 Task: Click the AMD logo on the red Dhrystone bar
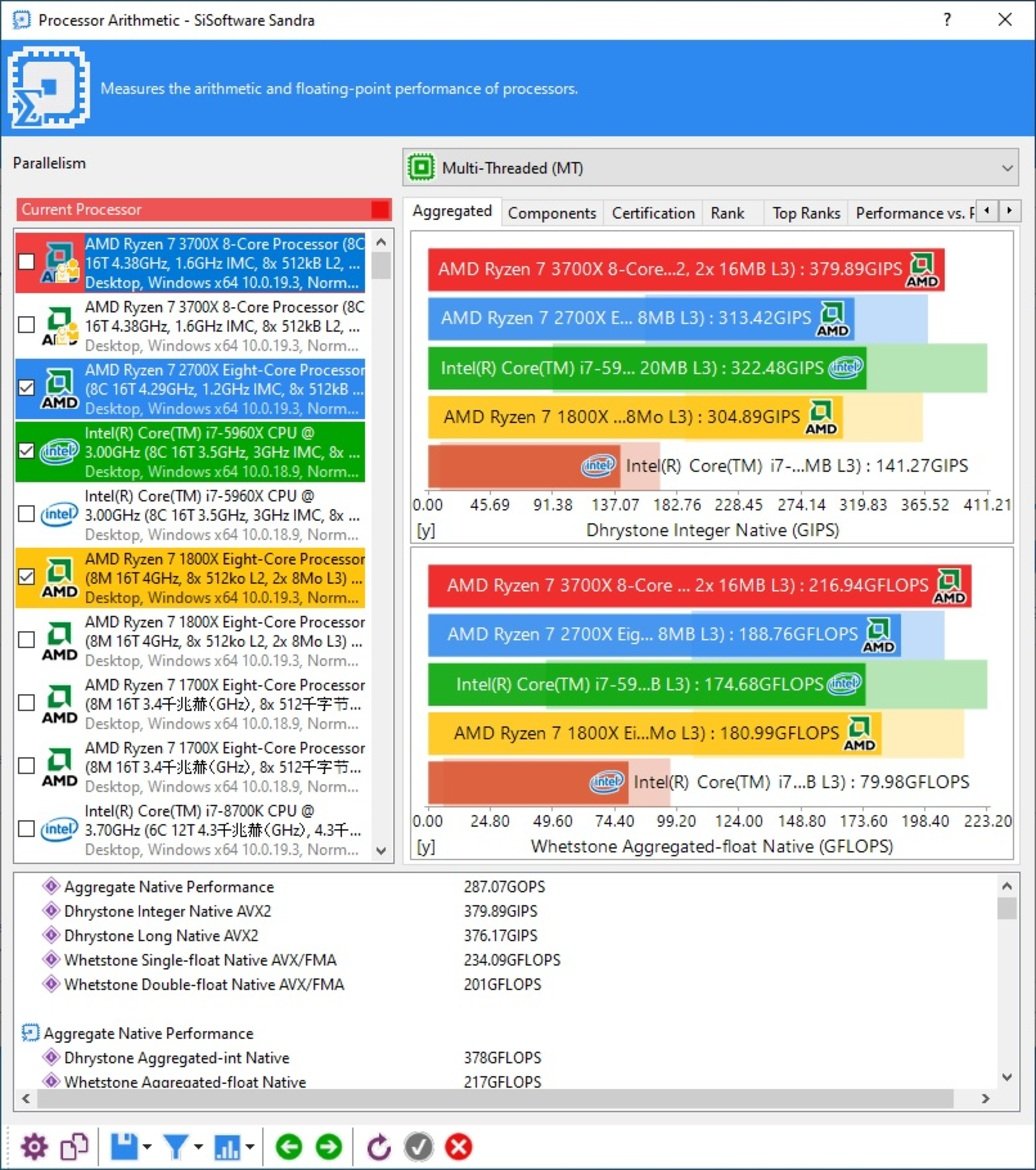(923, 269)
